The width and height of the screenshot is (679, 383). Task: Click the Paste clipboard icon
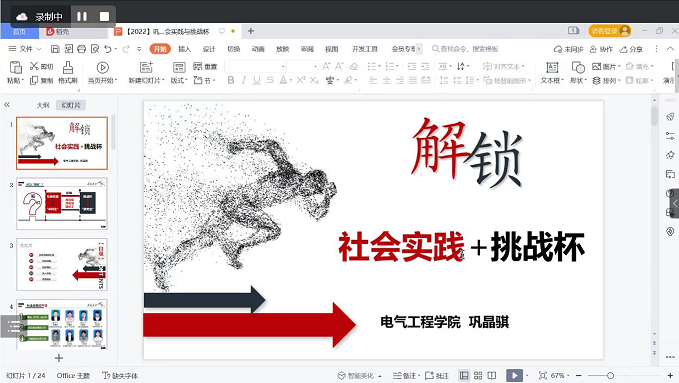click(x=16, y=67)
